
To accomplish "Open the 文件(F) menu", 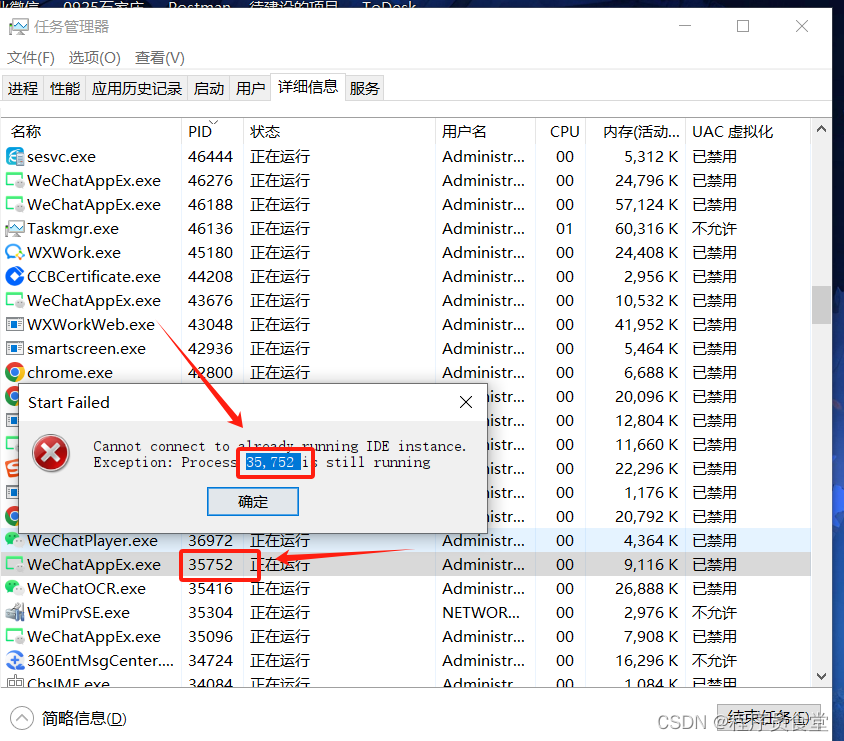I will point(31,58).
